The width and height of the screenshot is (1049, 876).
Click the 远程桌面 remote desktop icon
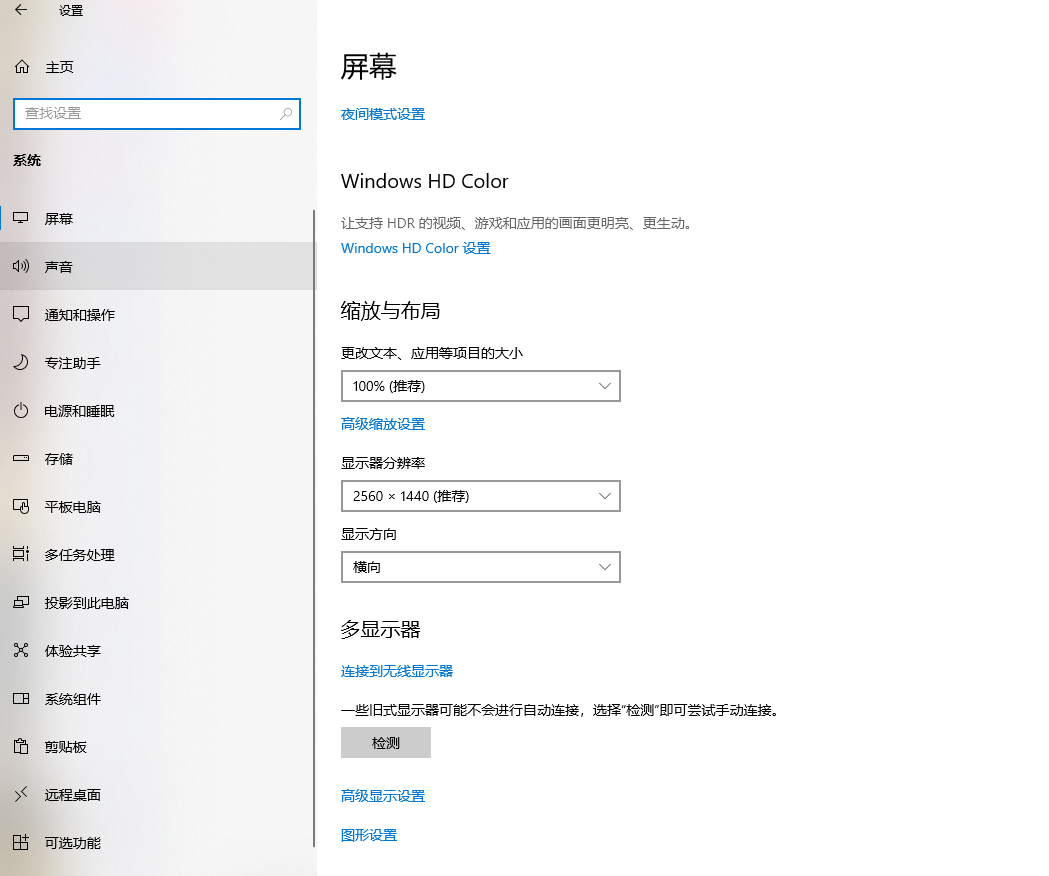pyautogui.click(x=22, y=795)
